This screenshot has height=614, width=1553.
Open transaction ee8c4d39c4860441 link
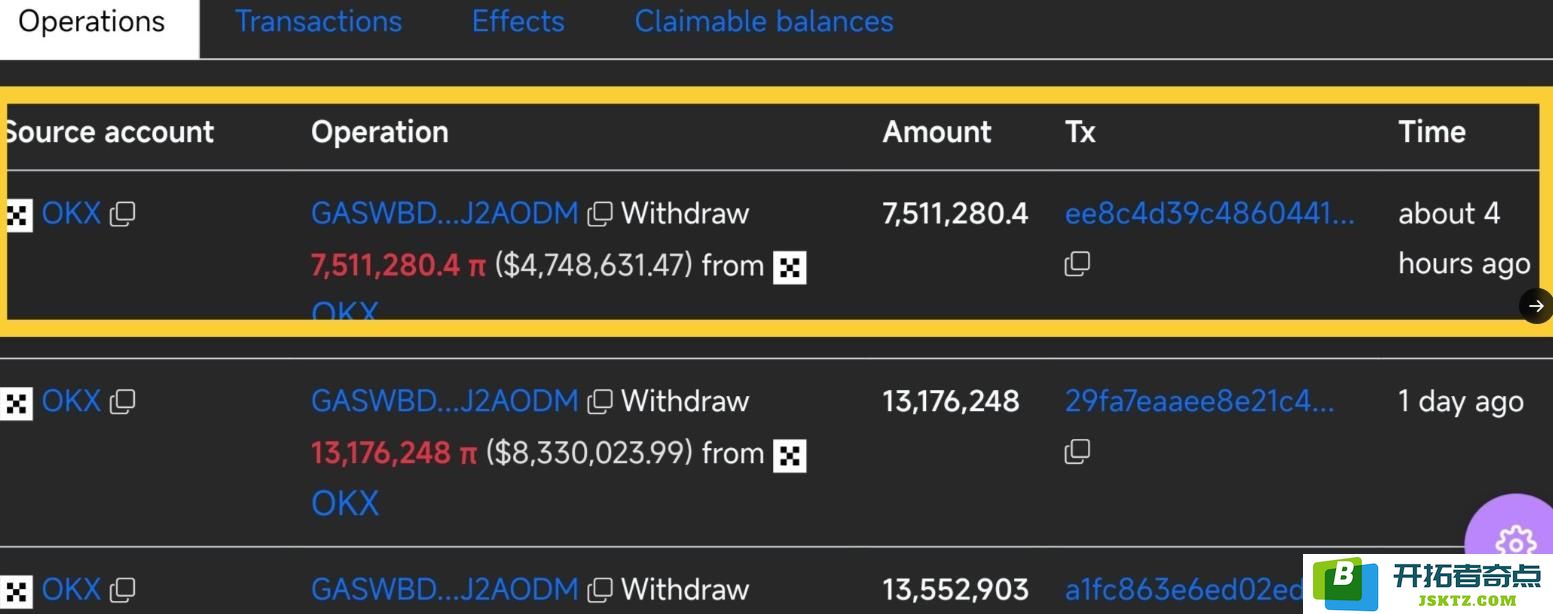(x=1210, y=213)
